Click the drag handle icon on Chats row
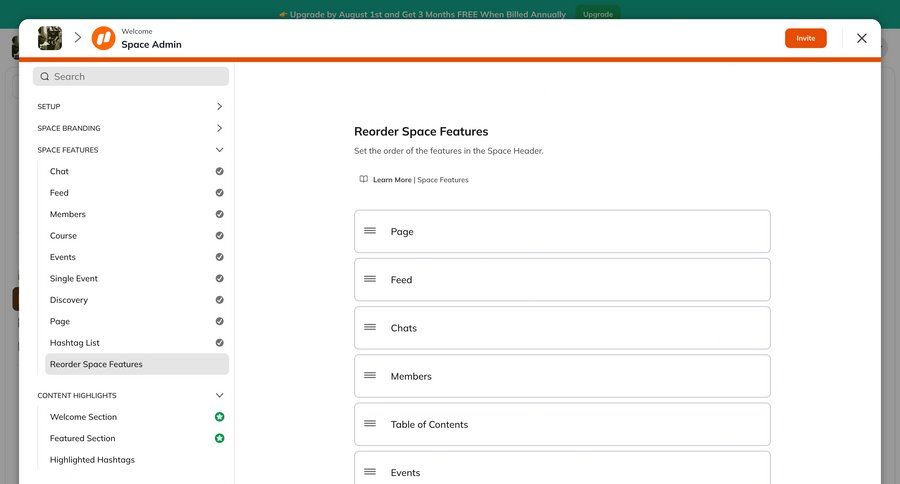 [370, 327]
